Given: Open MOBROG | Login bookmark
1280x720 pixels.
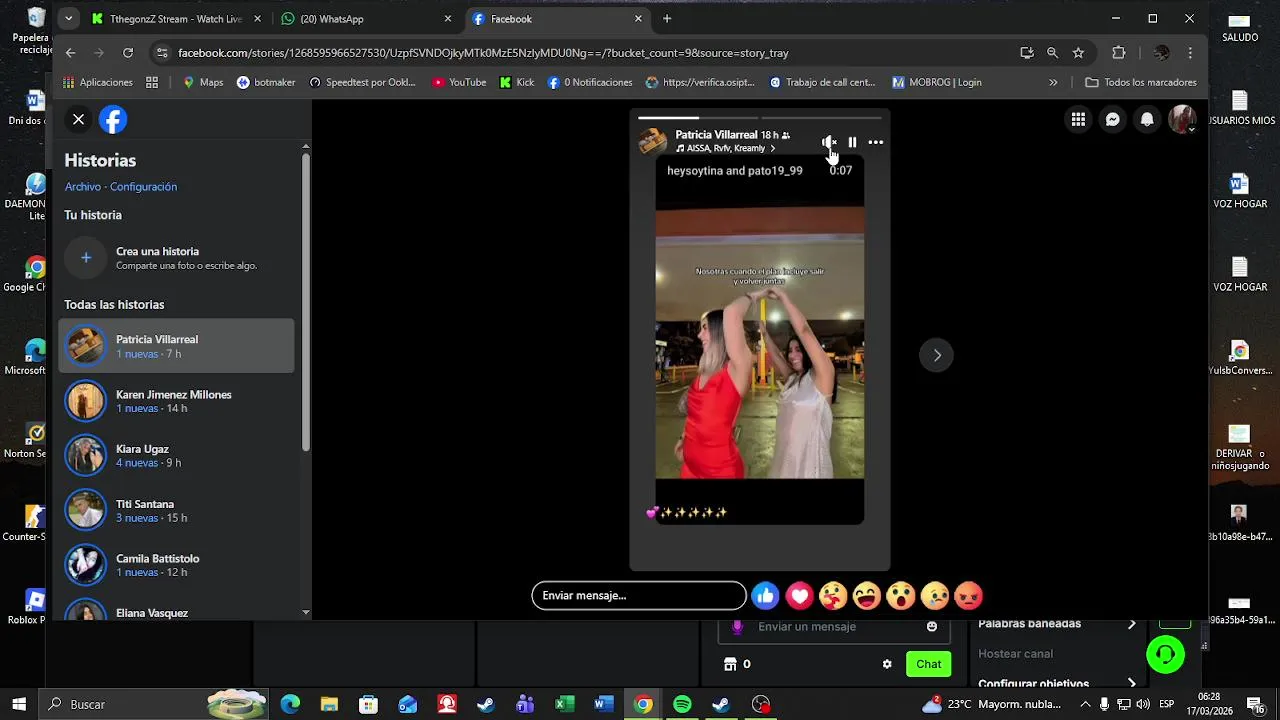Looking at the screenshot, I should coord(937,83).
